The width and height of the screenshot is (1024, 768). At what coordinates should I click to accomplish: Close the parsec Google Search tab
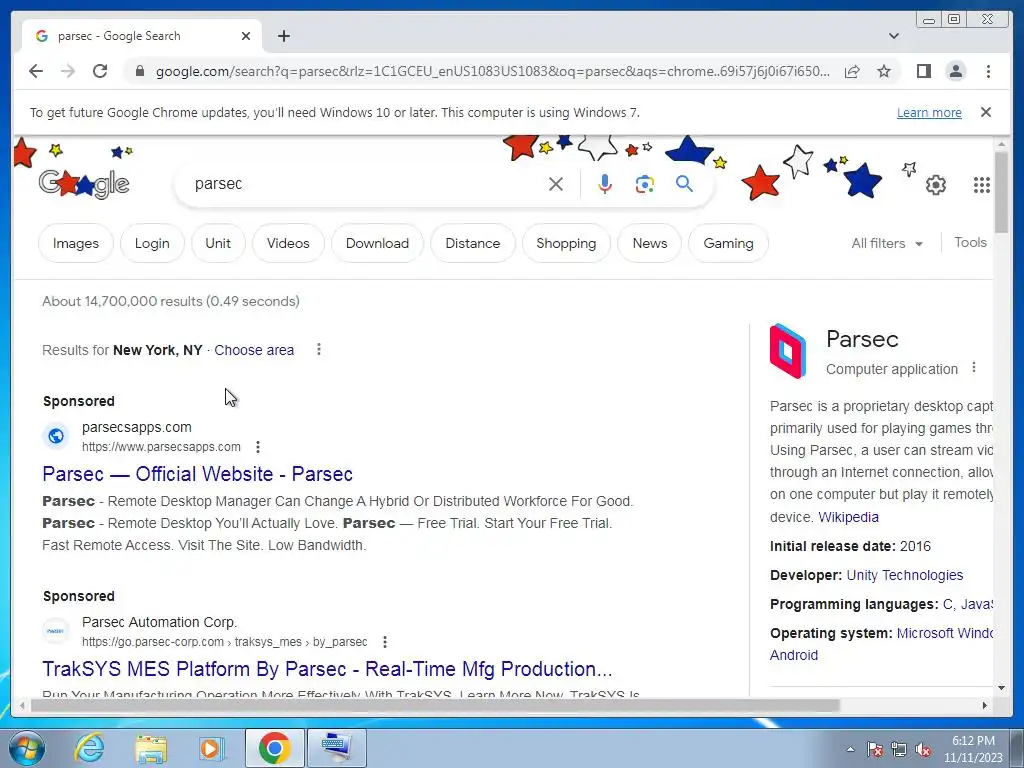point(246,36)
